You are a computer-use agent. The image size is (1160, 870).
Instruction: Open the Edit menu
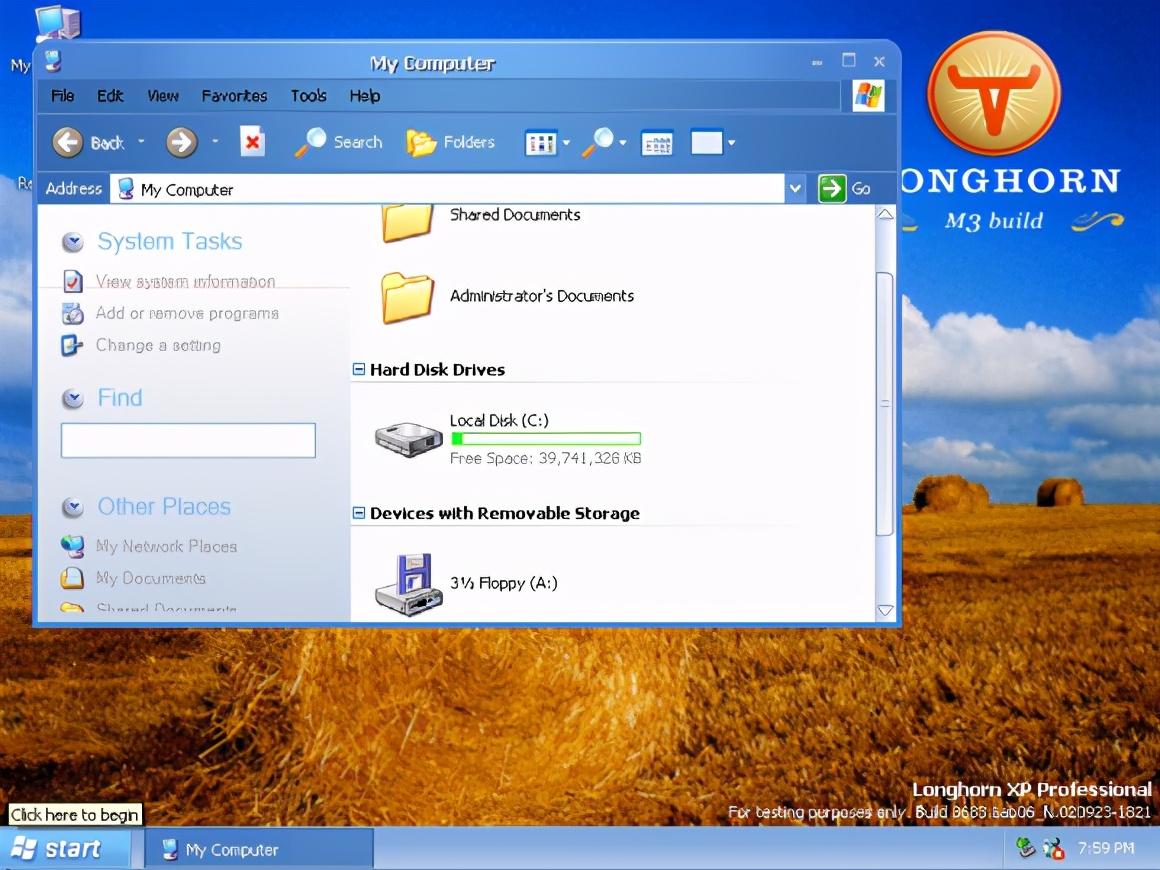pyautogui.click(x=110, y=95)
